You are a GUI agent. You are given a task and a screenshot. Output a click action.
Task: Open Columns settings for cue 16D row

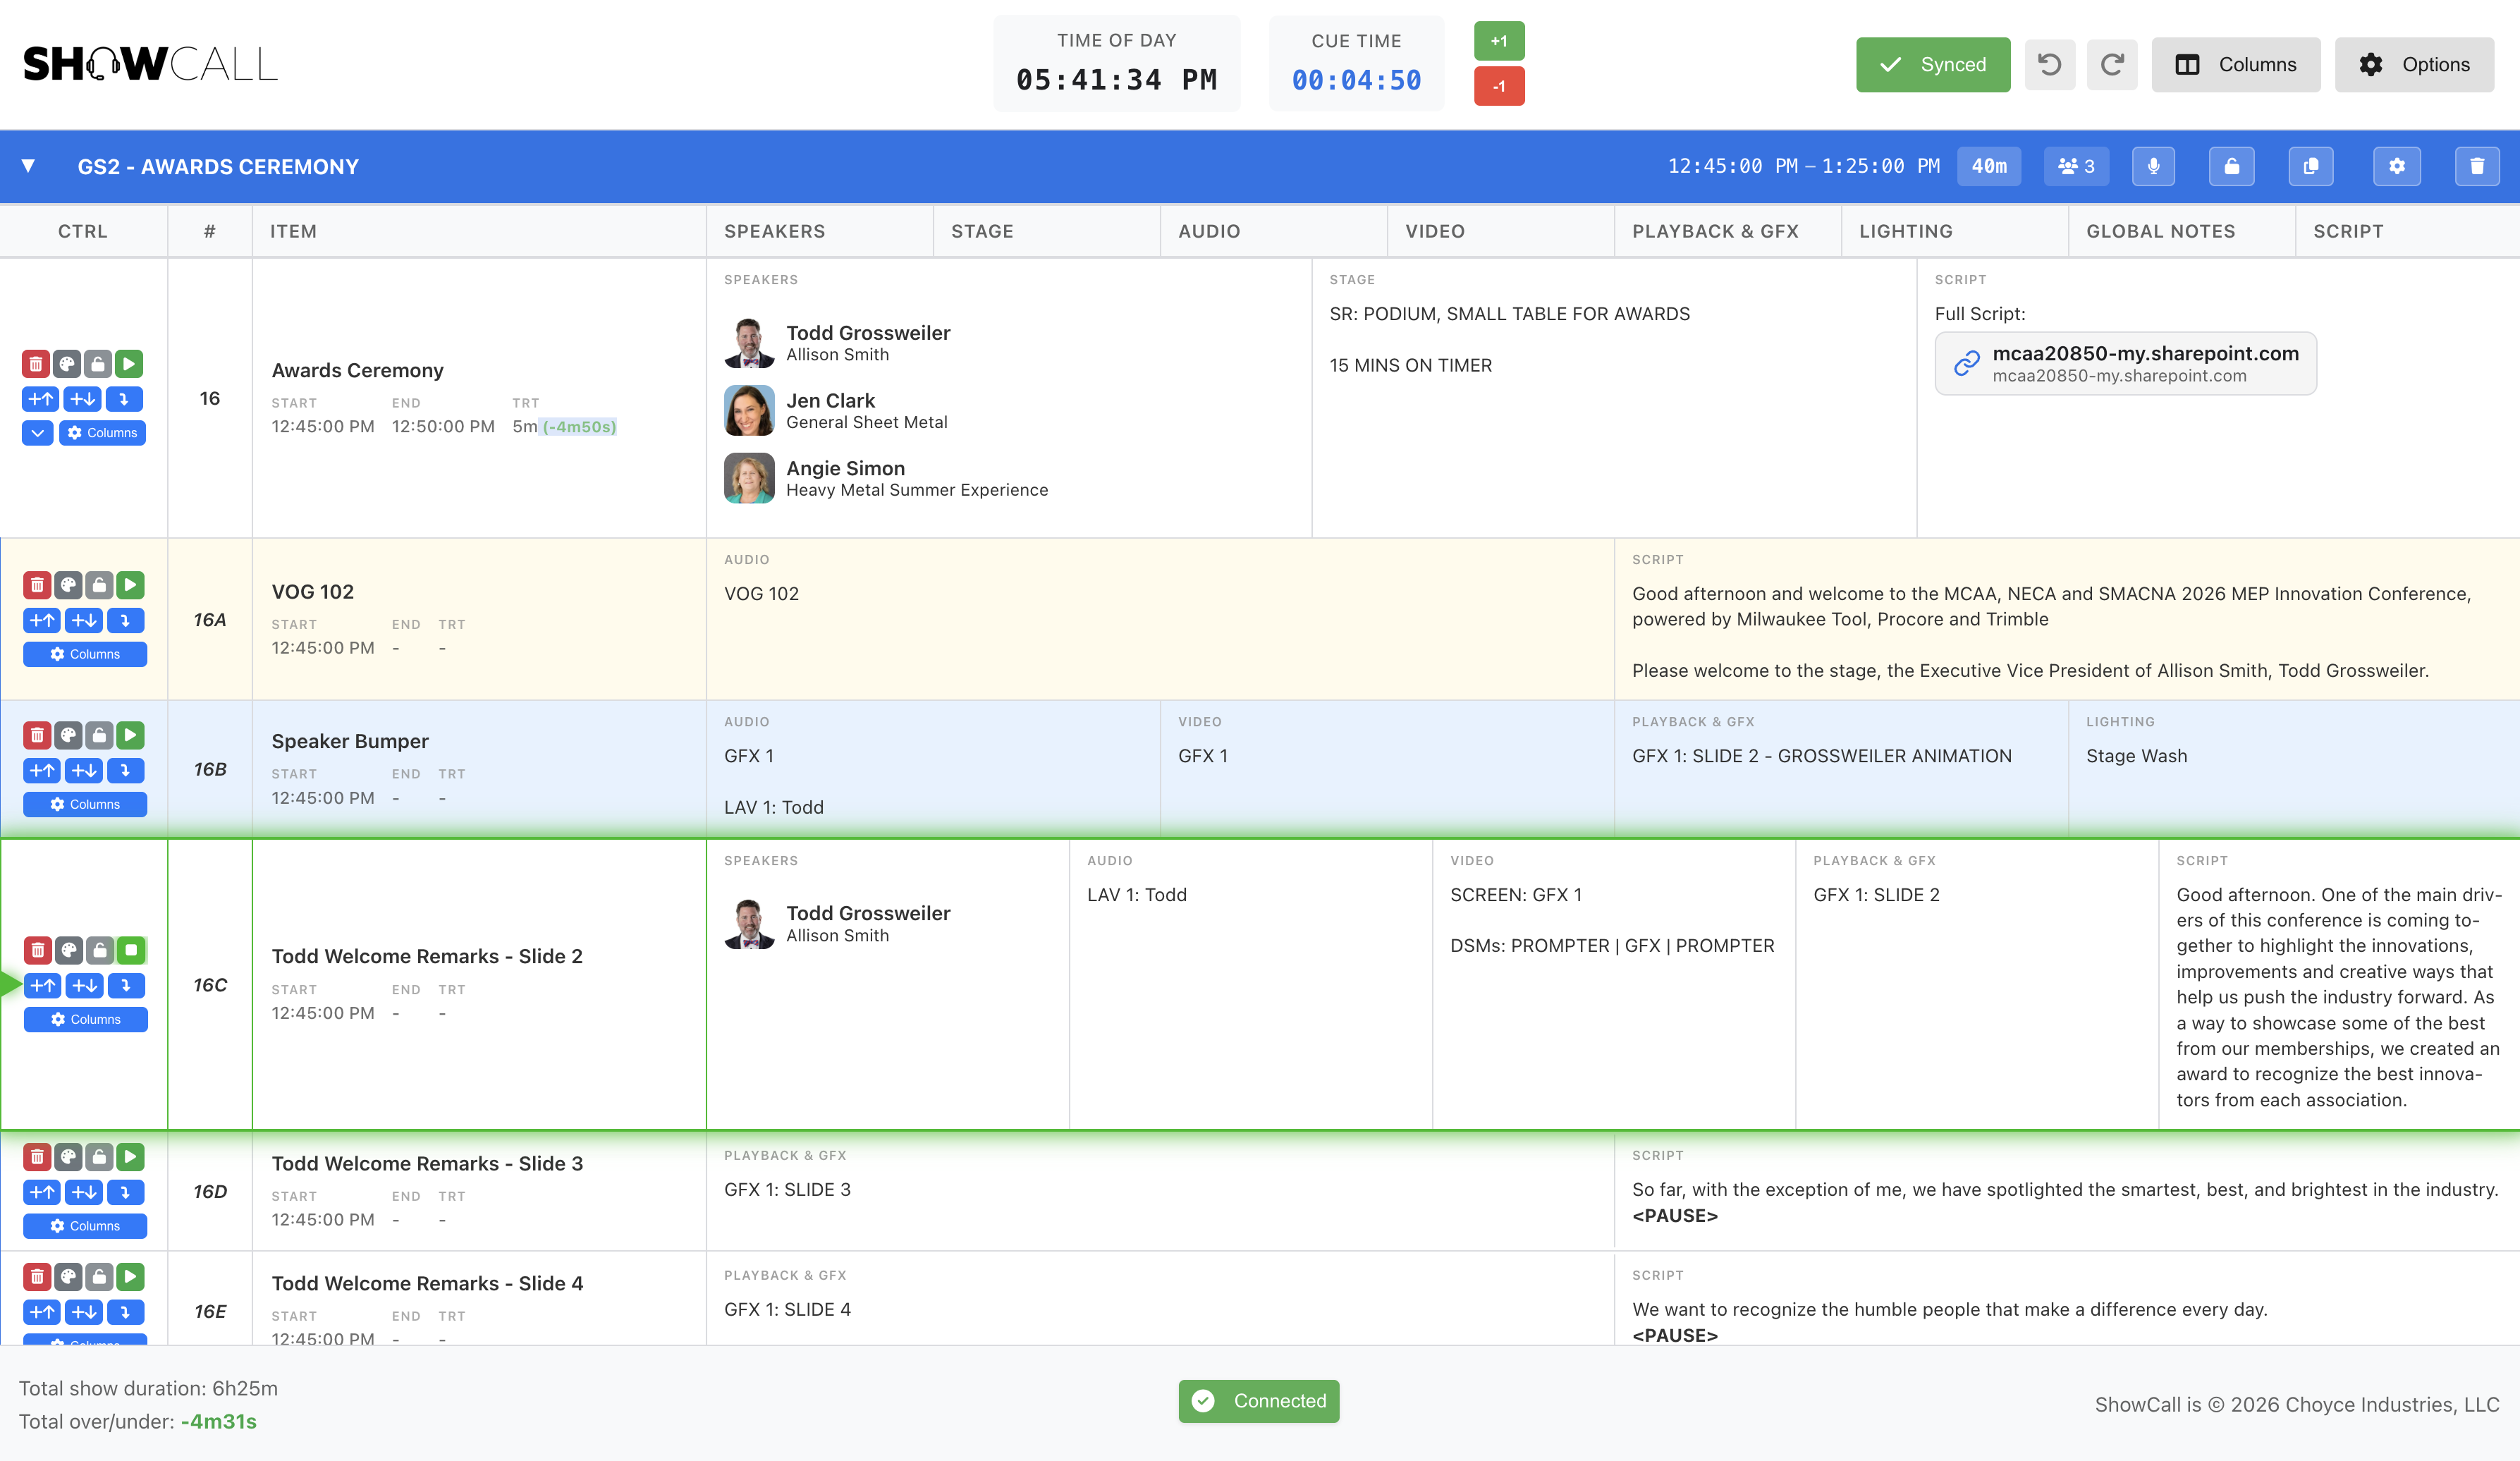tap(85, 1226)
